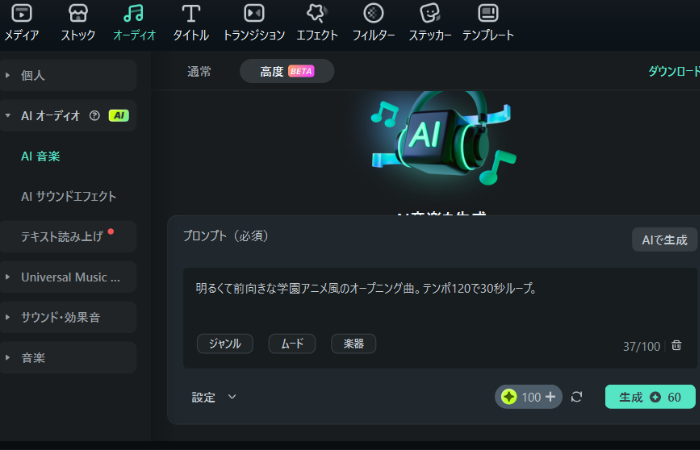
Task: Click the AIで生成 button
Action: point(663,240)
